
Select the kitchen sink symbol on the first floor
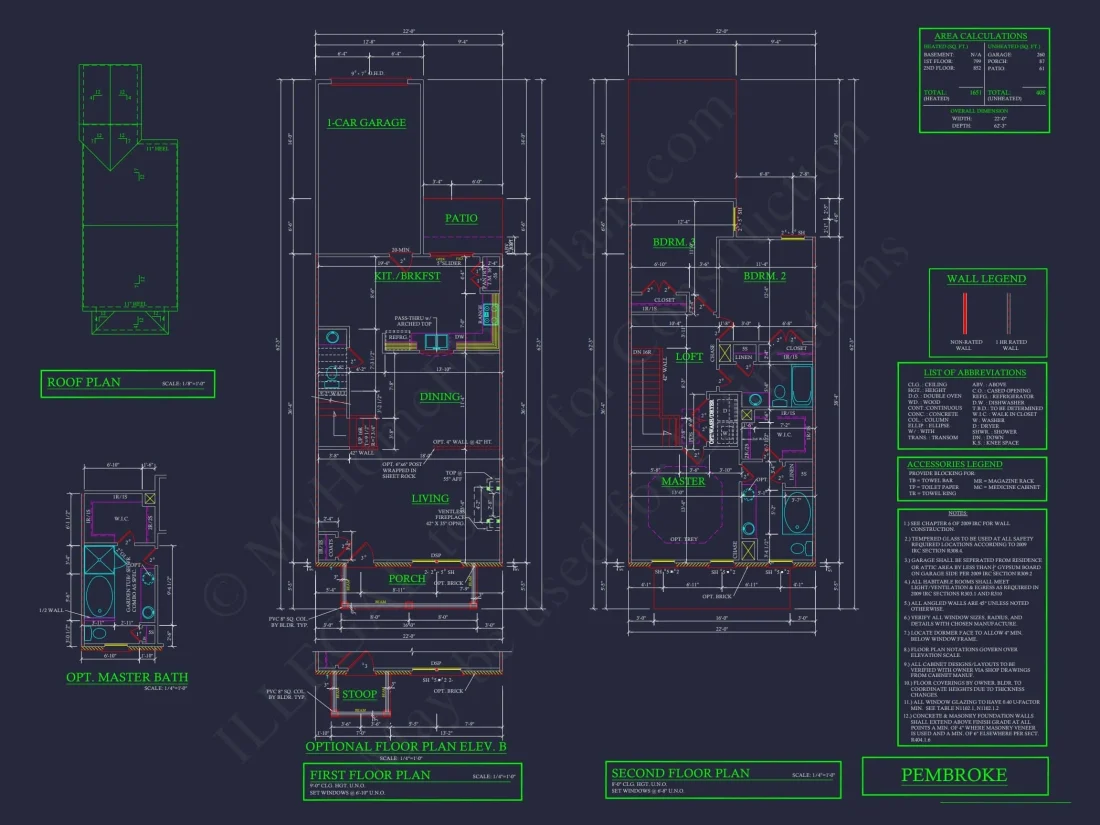click(x=436, y=341)
